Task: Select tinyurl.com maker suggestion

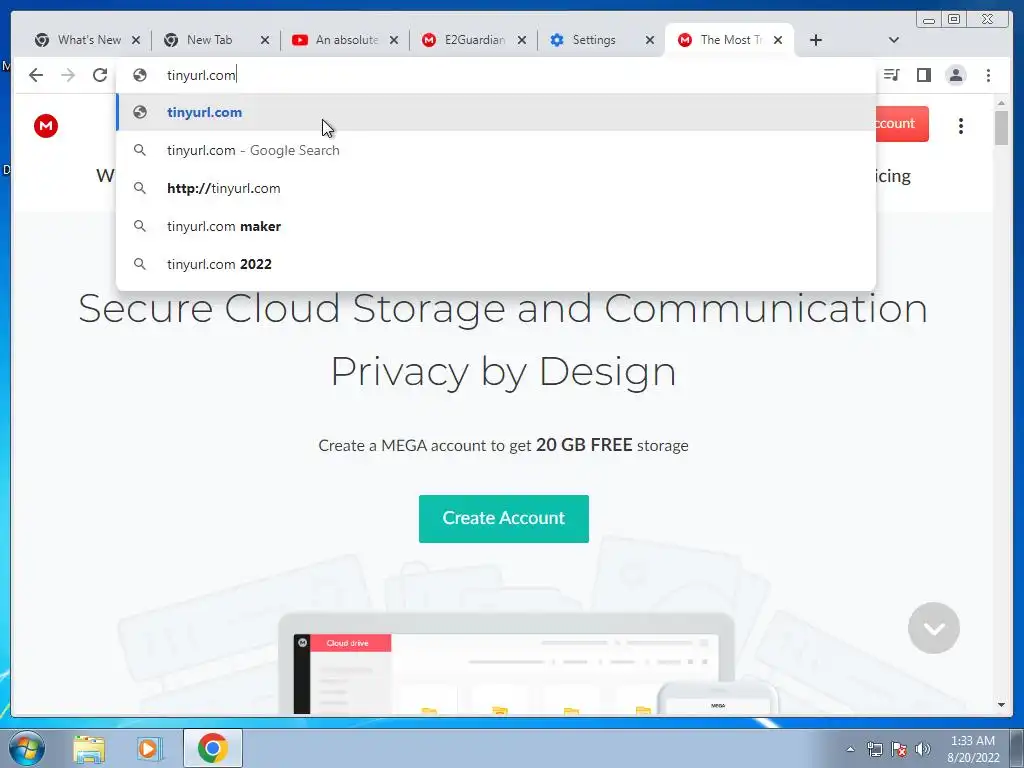Action: [x=496, y=226]
